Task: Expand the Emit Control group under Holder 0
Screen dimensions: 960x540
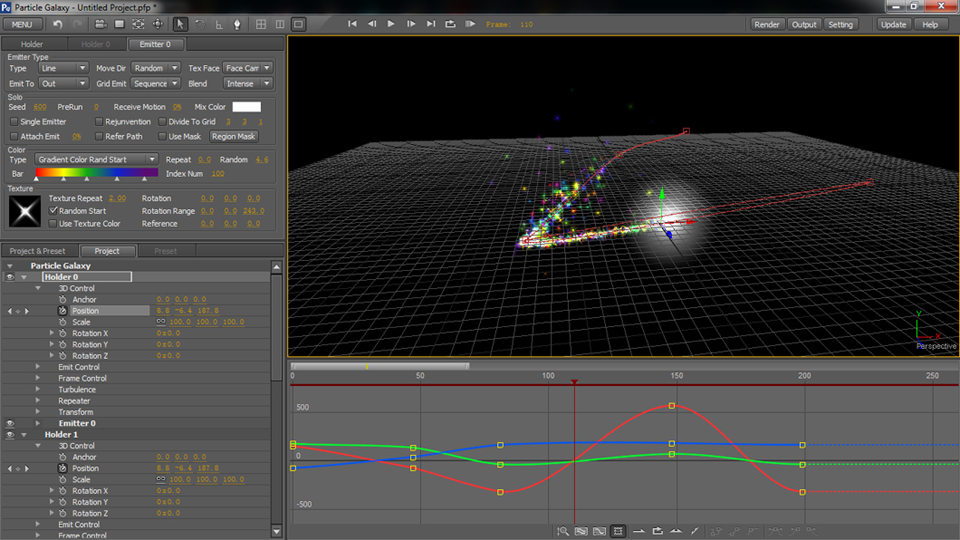Action: tap(37, 367)
